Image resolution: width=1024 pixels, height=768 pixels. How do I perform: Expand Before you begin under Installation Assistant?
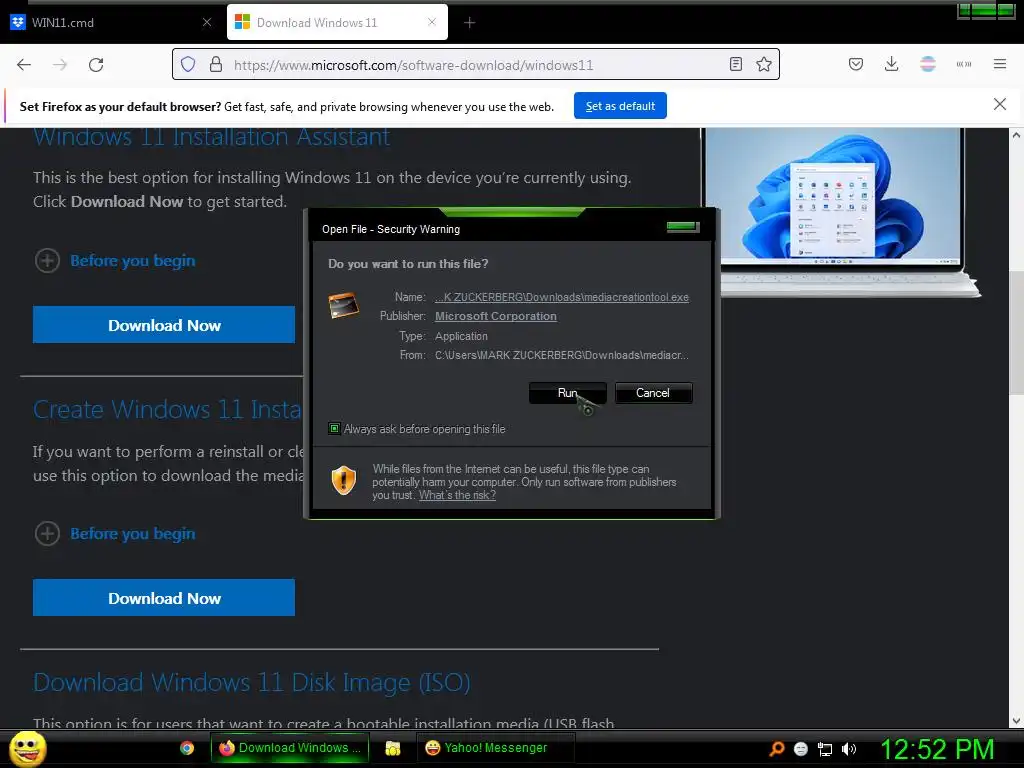(x=114, y=261)
